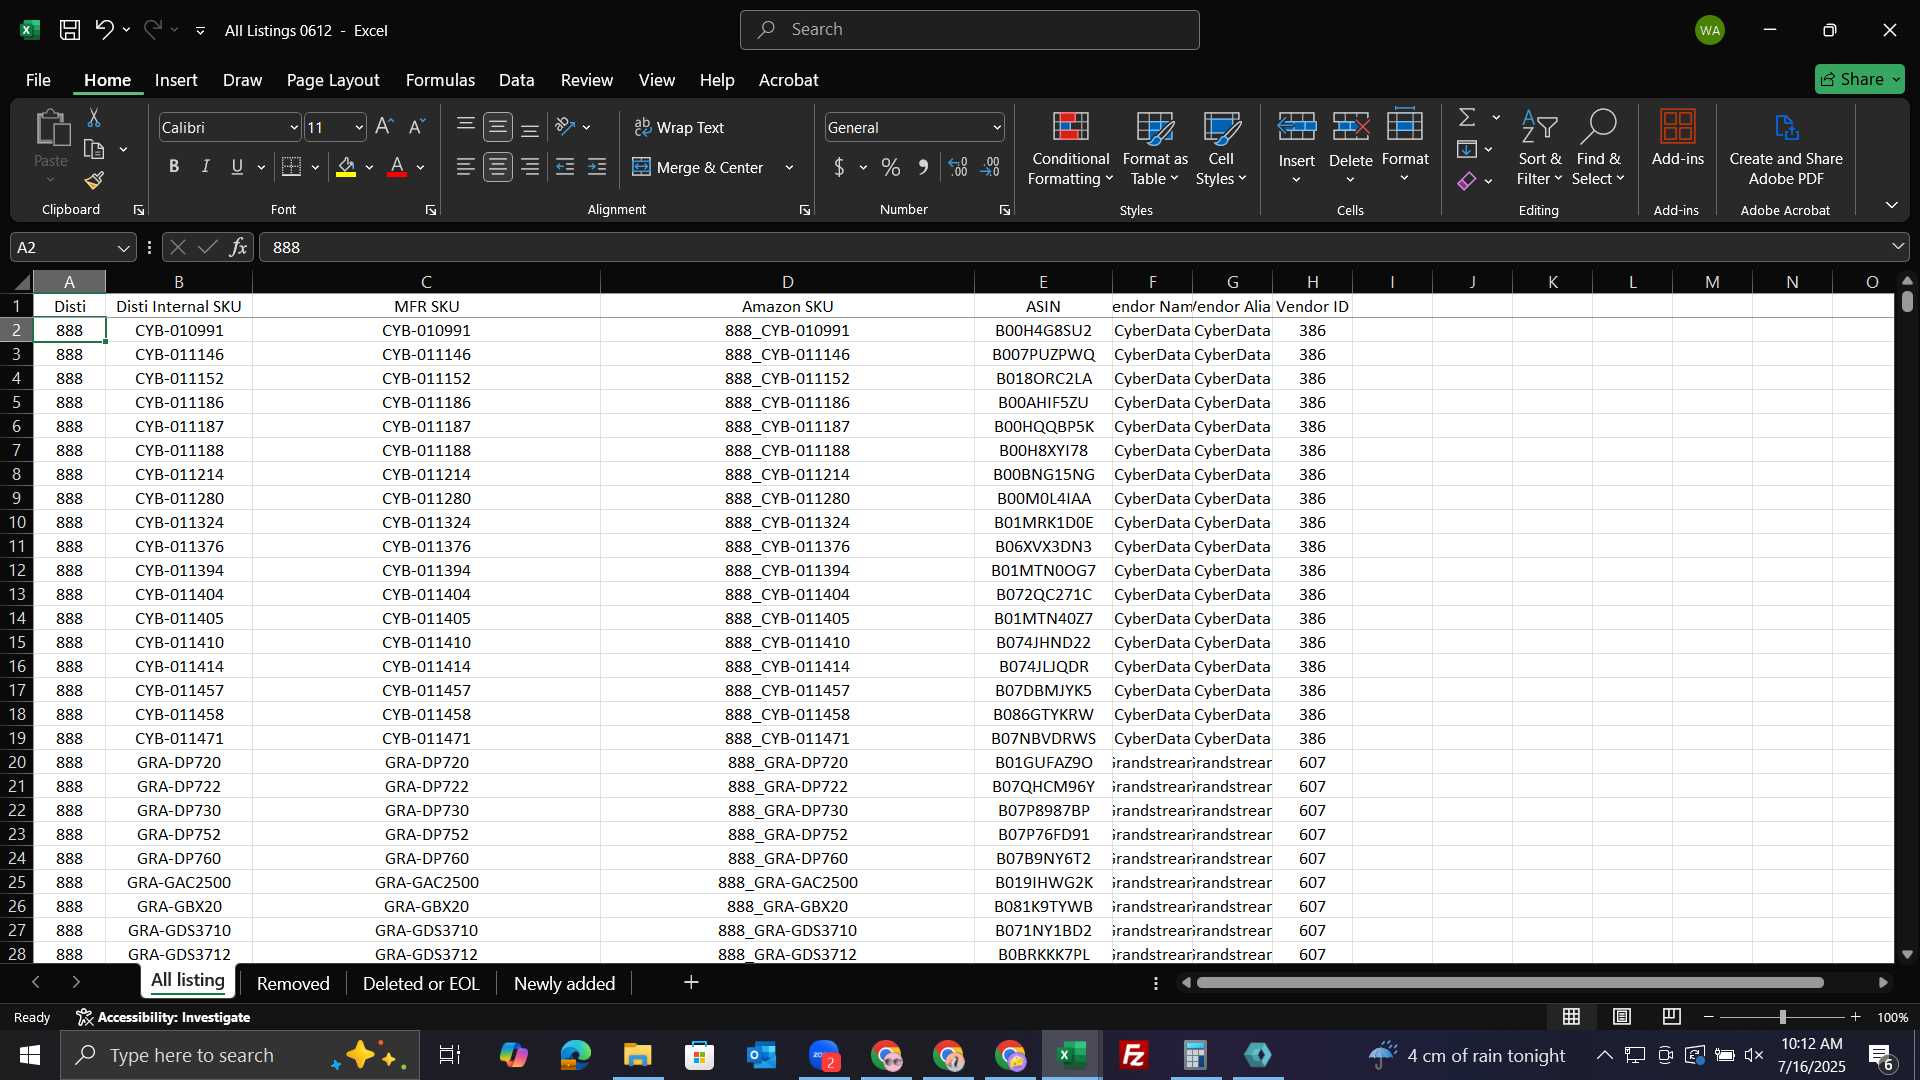Switch to Page Break Preview view
1920x1080 pixels.
pyautogui.click(x=1671, y=1017)
